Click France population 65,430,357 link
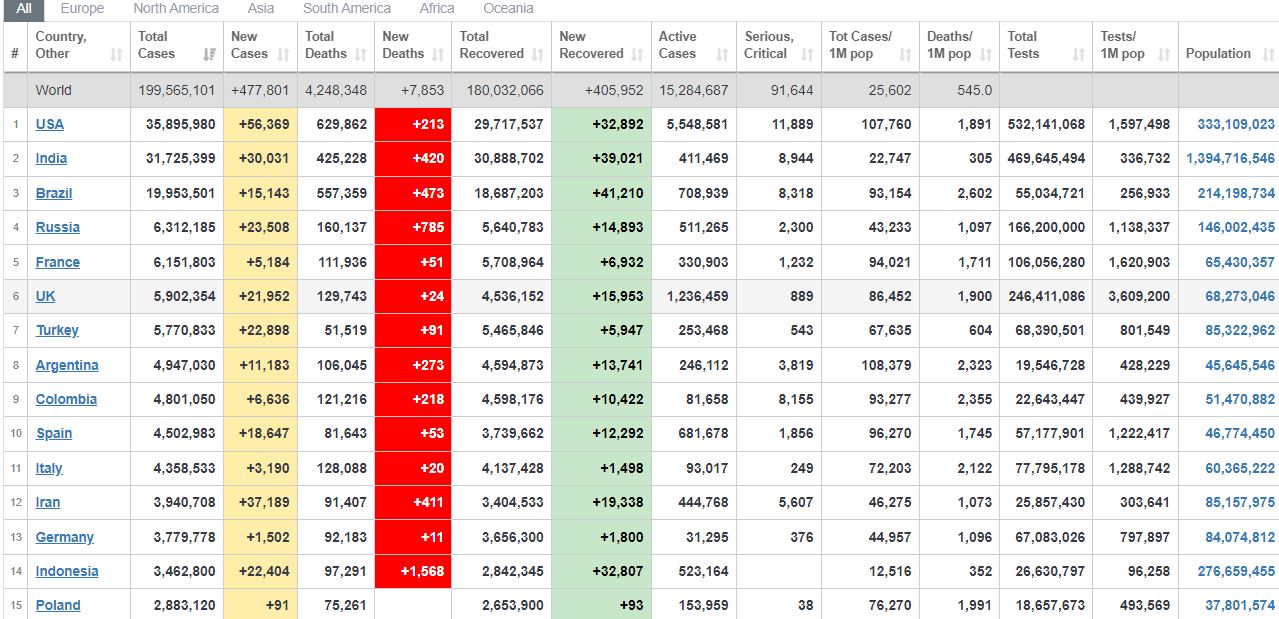 (1240, 262)
